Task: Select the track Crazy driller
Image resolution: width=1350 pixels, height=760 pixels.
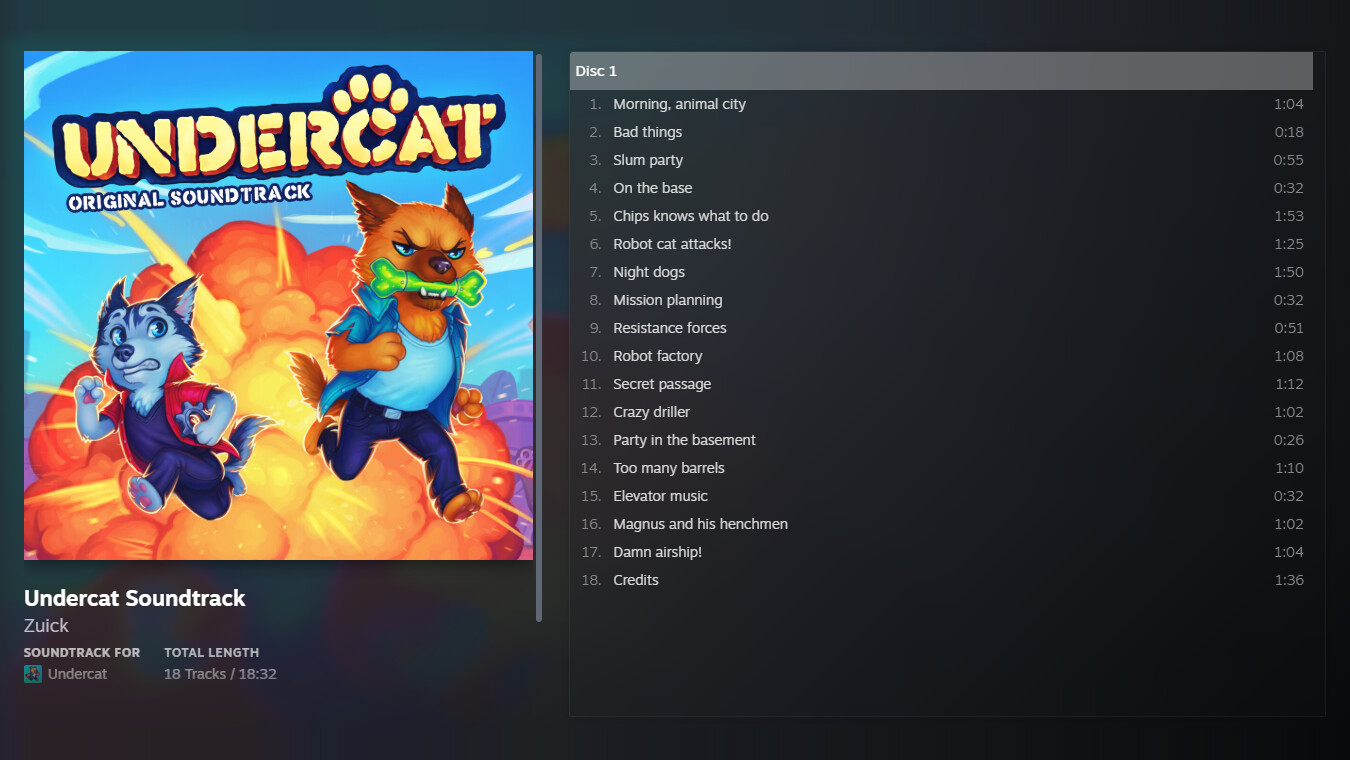Action: (x=651, y=411)
